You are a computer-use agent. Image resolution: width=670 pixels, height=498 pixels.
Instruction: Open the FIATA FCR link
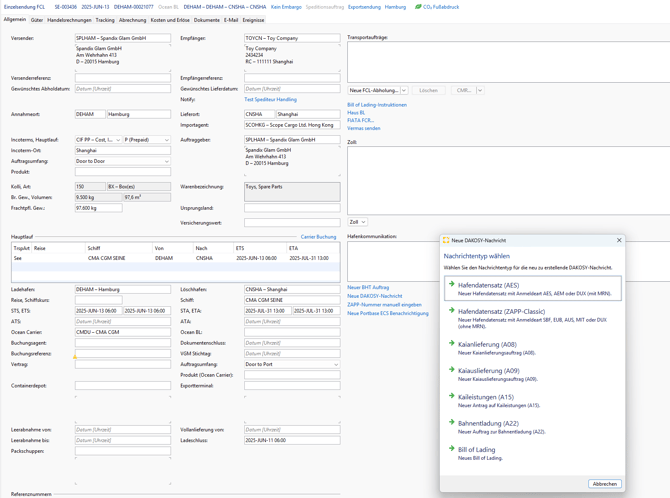click(x=361, y=120)
